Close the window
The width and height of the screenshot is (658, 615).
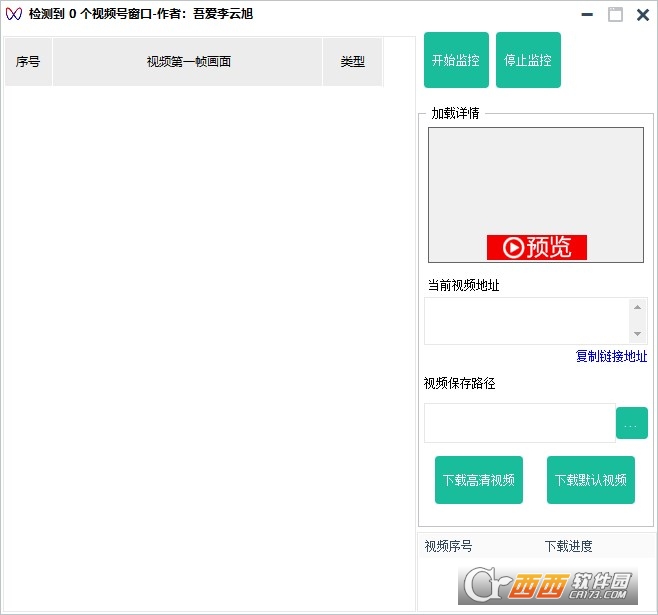[642, 15]
